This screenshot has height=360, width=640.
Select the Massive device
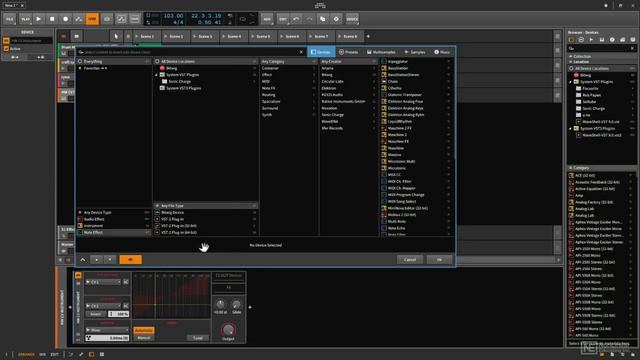[416, 155]
